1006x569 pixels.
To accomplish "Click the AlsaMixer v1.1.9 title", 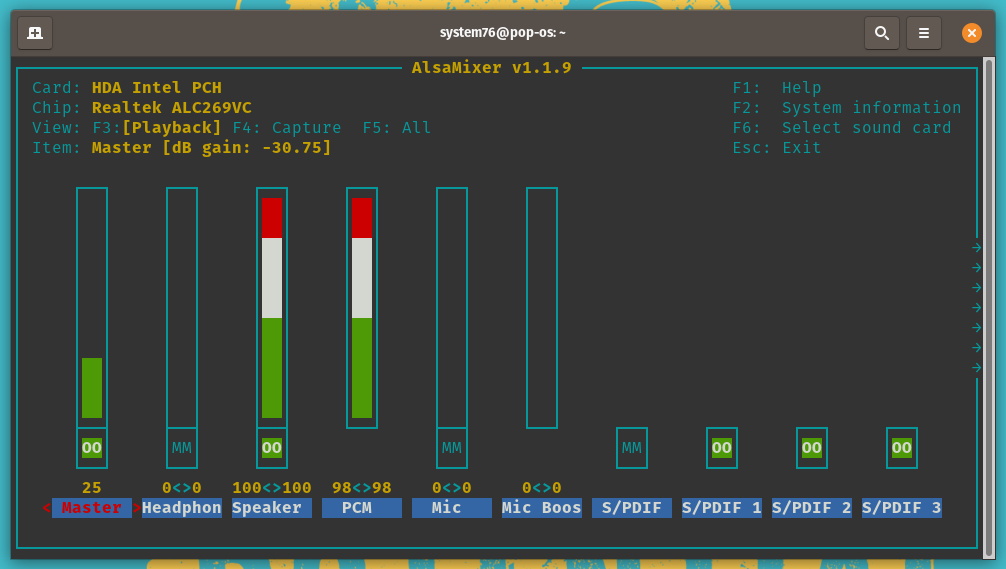I will click(x=491, y=67).
